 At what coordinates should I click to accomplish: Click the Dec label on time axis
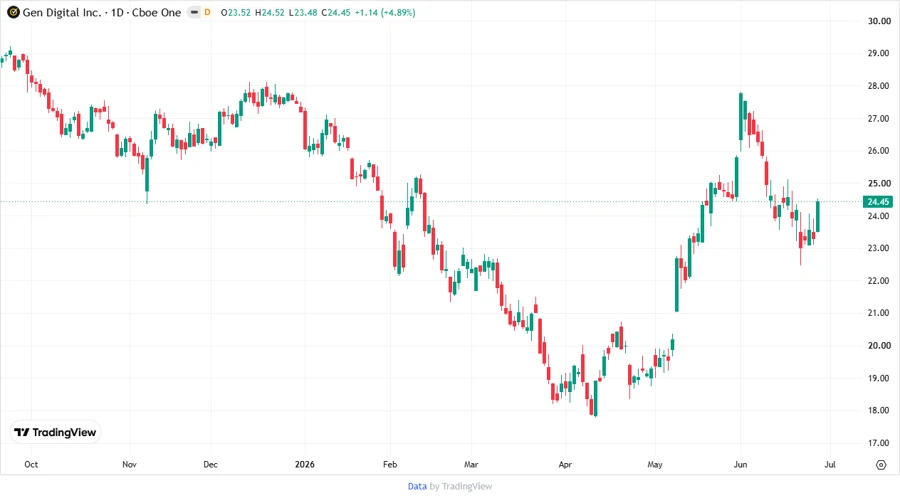[x=210, y=464]
